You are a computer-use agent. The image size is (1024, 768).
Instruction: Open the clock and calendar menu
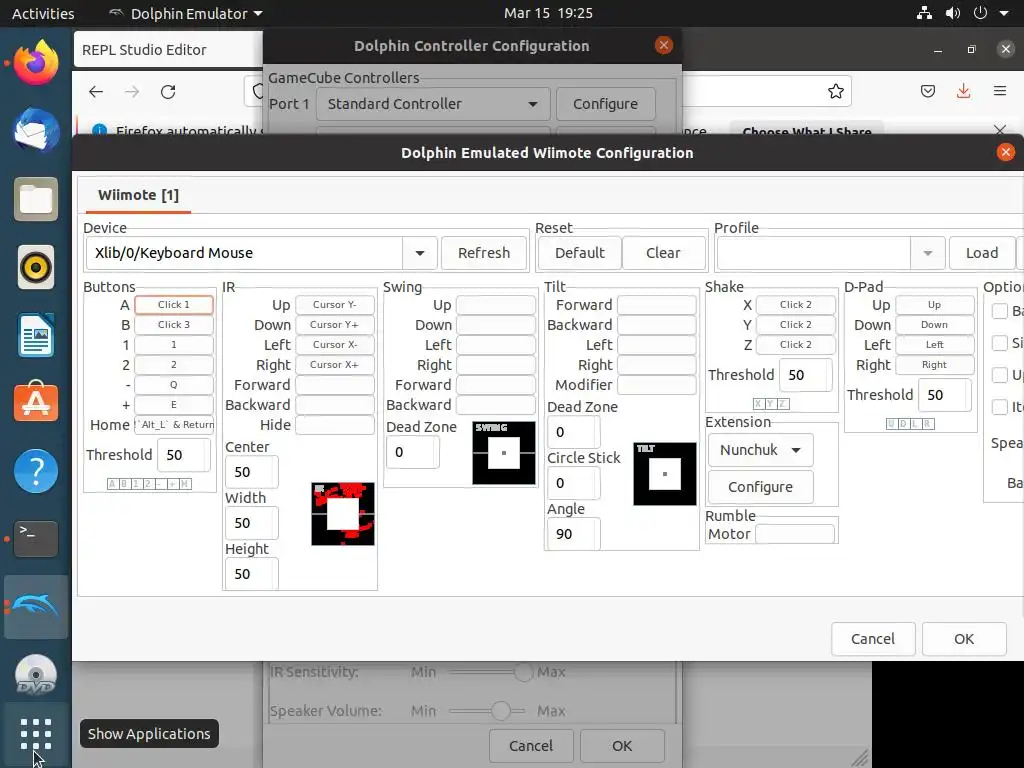[548, 13]
